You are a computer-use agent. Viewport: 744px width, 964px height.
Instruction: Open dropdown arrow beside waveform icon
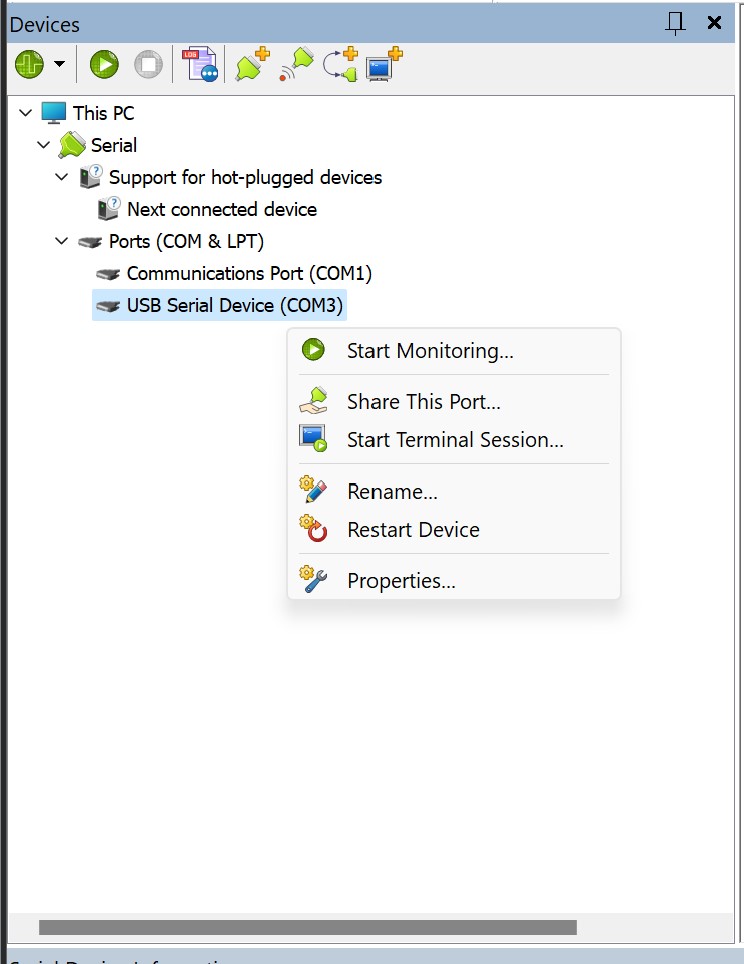click(59, 66)
